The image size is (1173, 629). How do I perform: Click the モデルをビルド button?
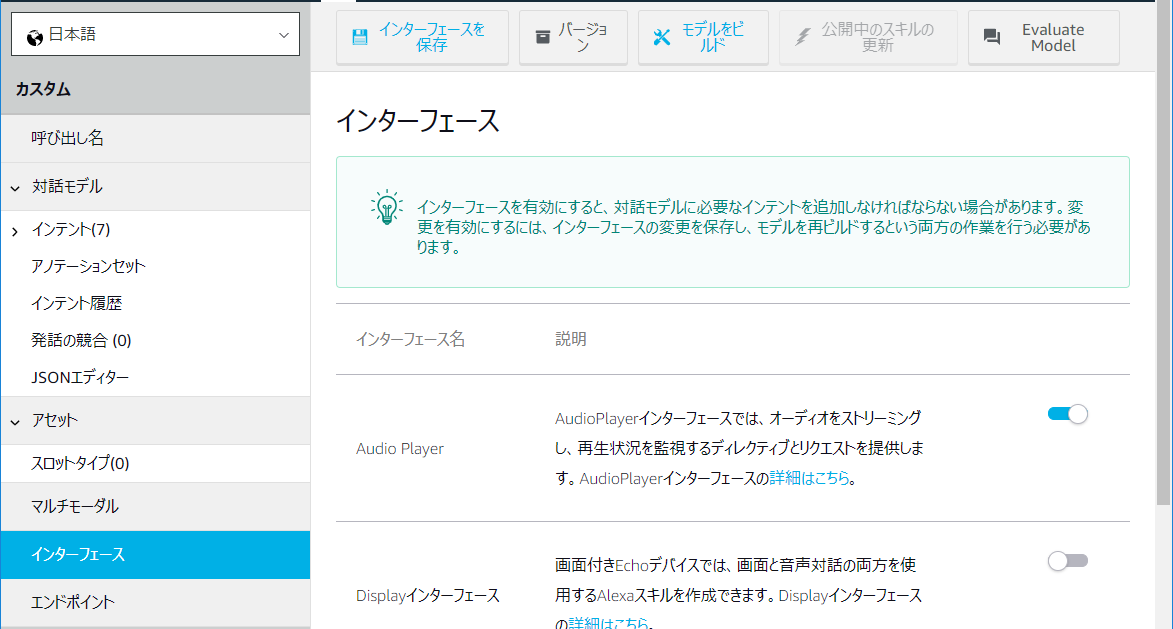click(703, 37)
